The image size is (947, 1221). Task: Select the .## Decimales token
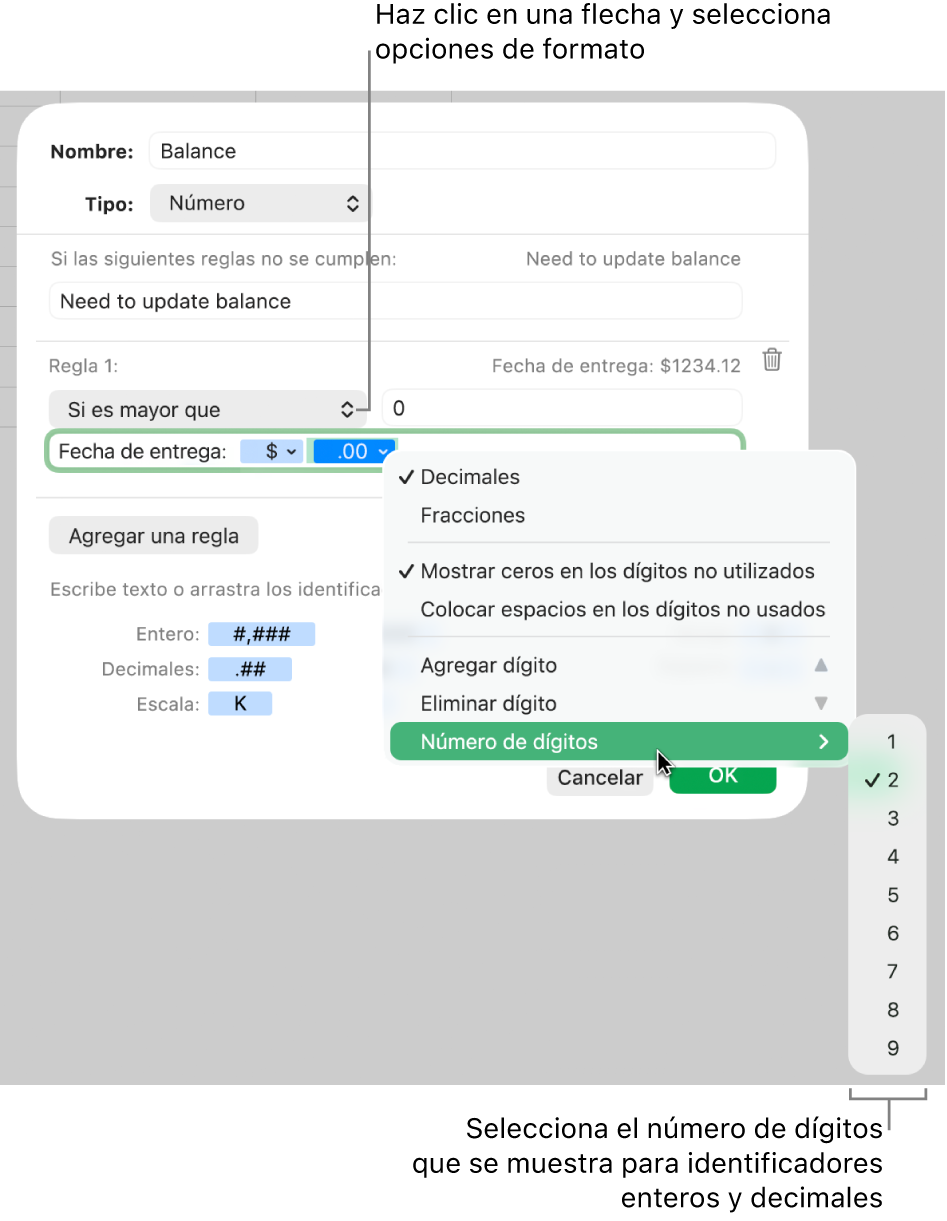[251, 668]
